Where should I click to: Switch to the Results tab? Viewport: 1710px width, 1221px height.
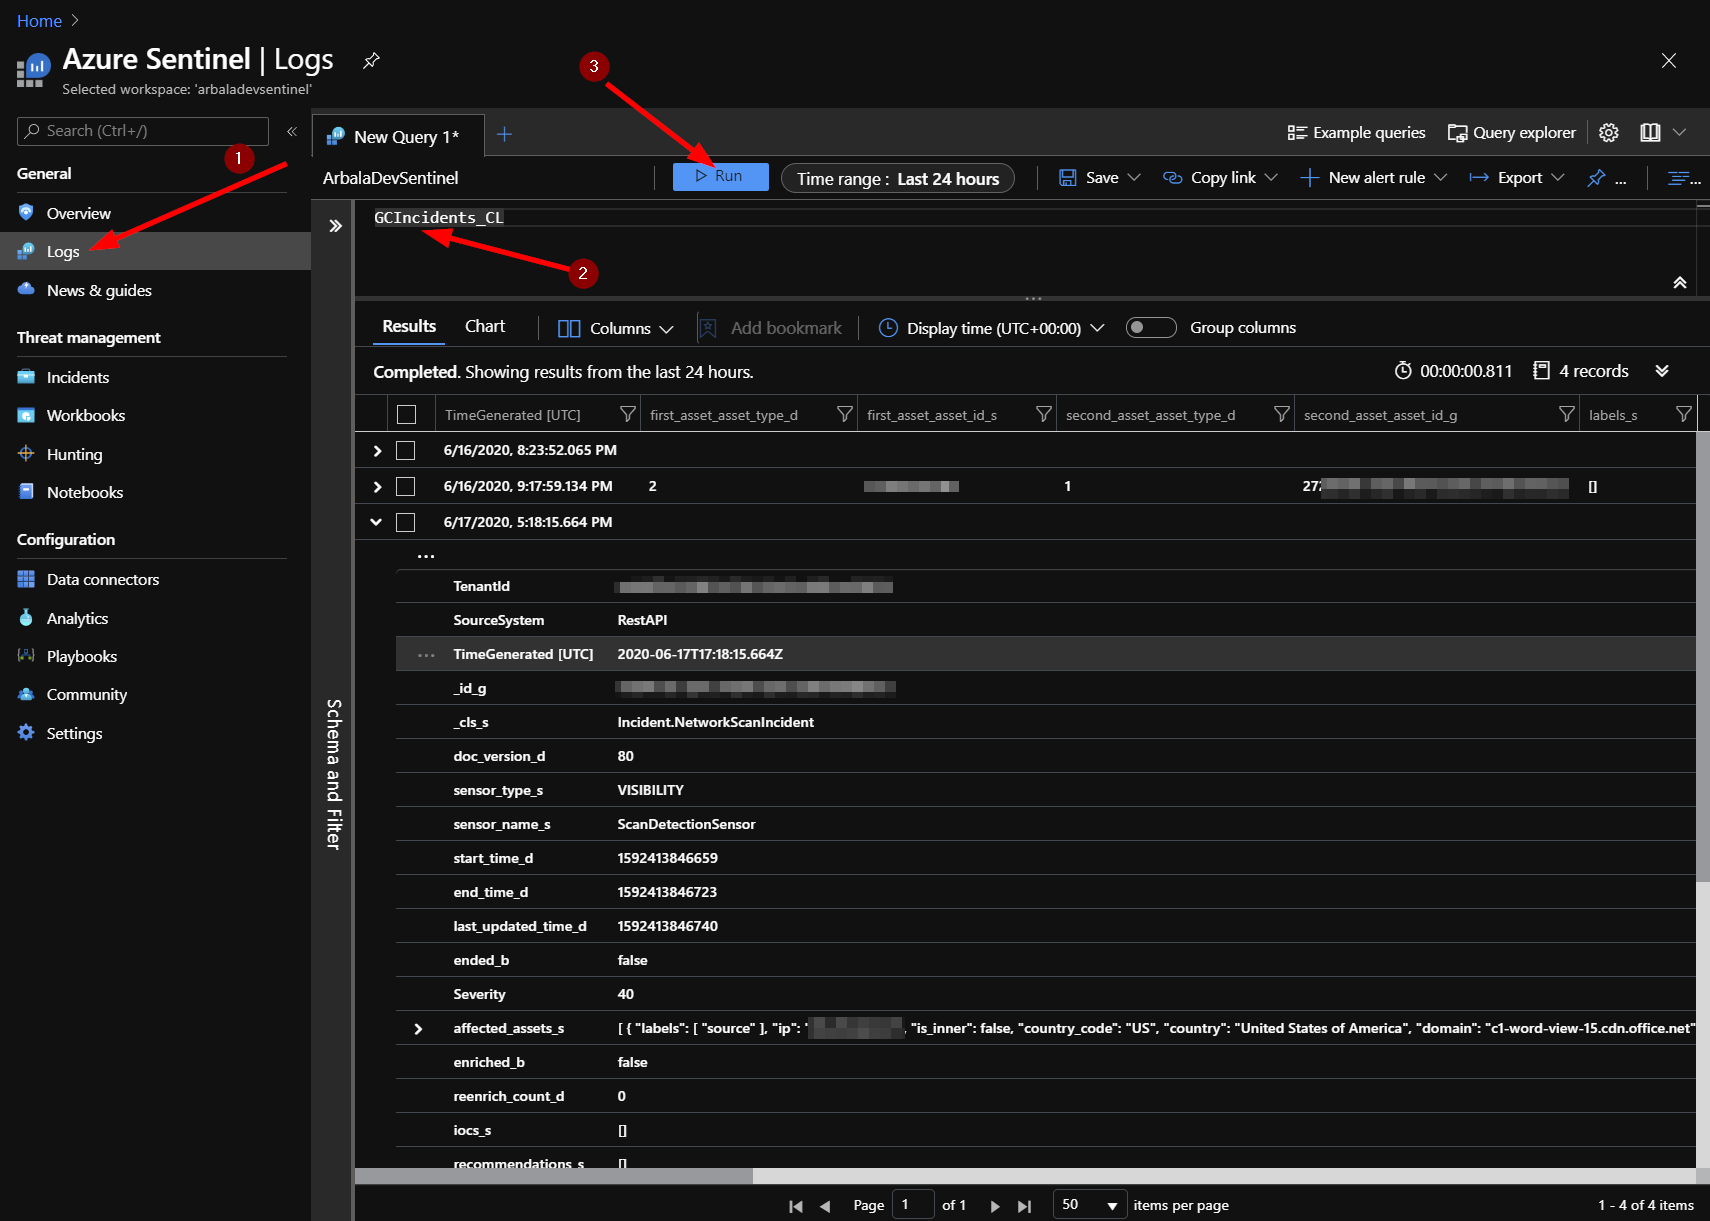pyautogui.click(x=409, y=326)
